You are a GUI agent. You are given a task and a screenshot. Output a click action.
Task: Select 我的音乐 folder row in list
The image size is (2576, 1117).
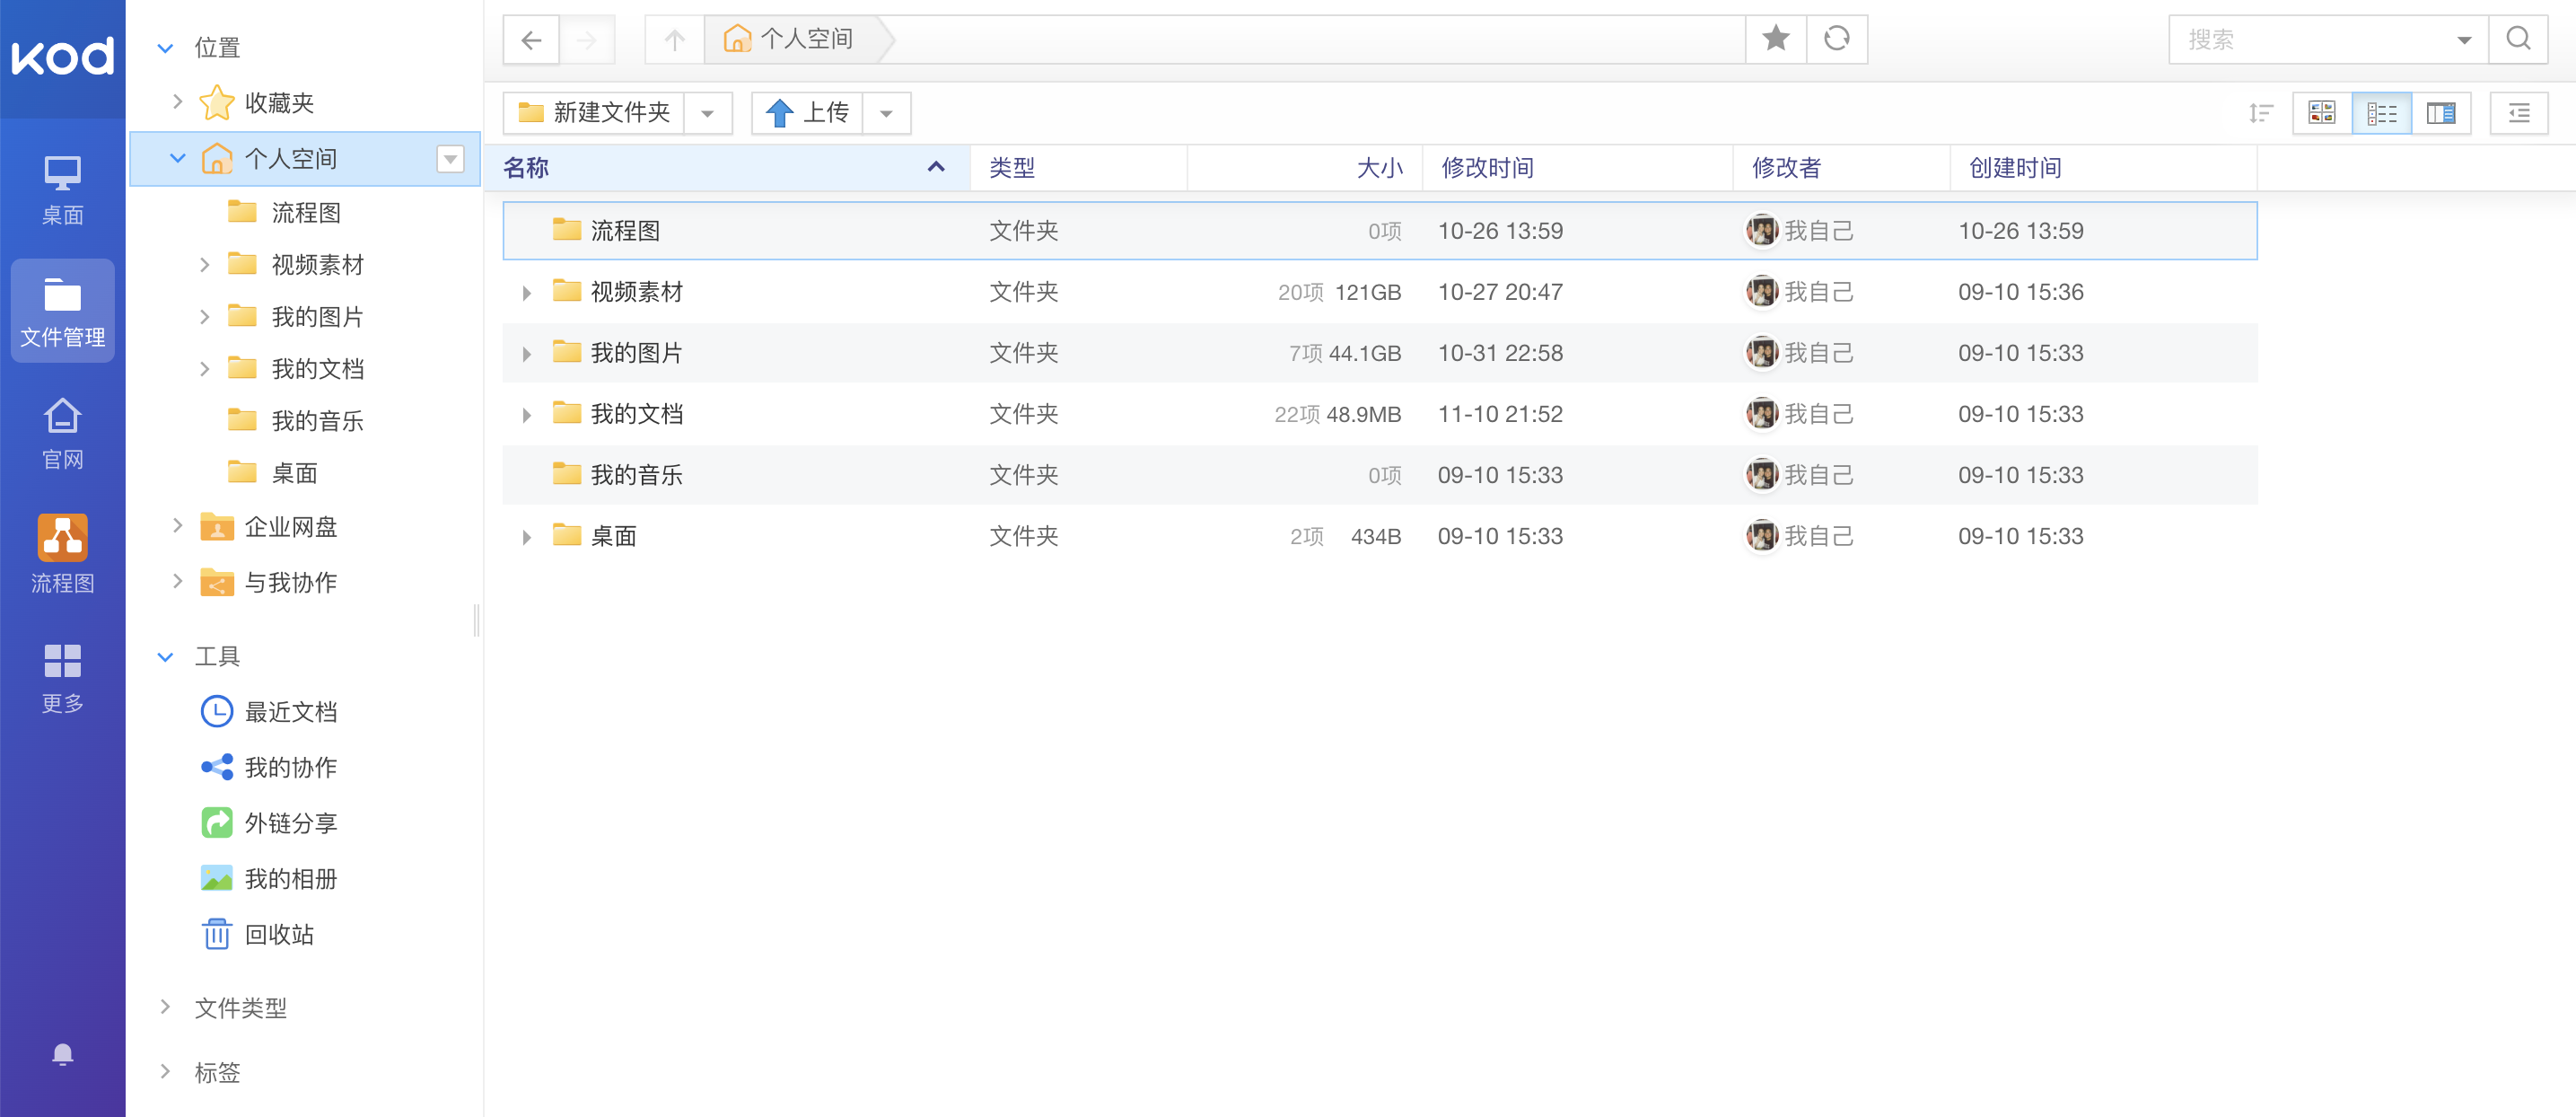pos(1380,475)
